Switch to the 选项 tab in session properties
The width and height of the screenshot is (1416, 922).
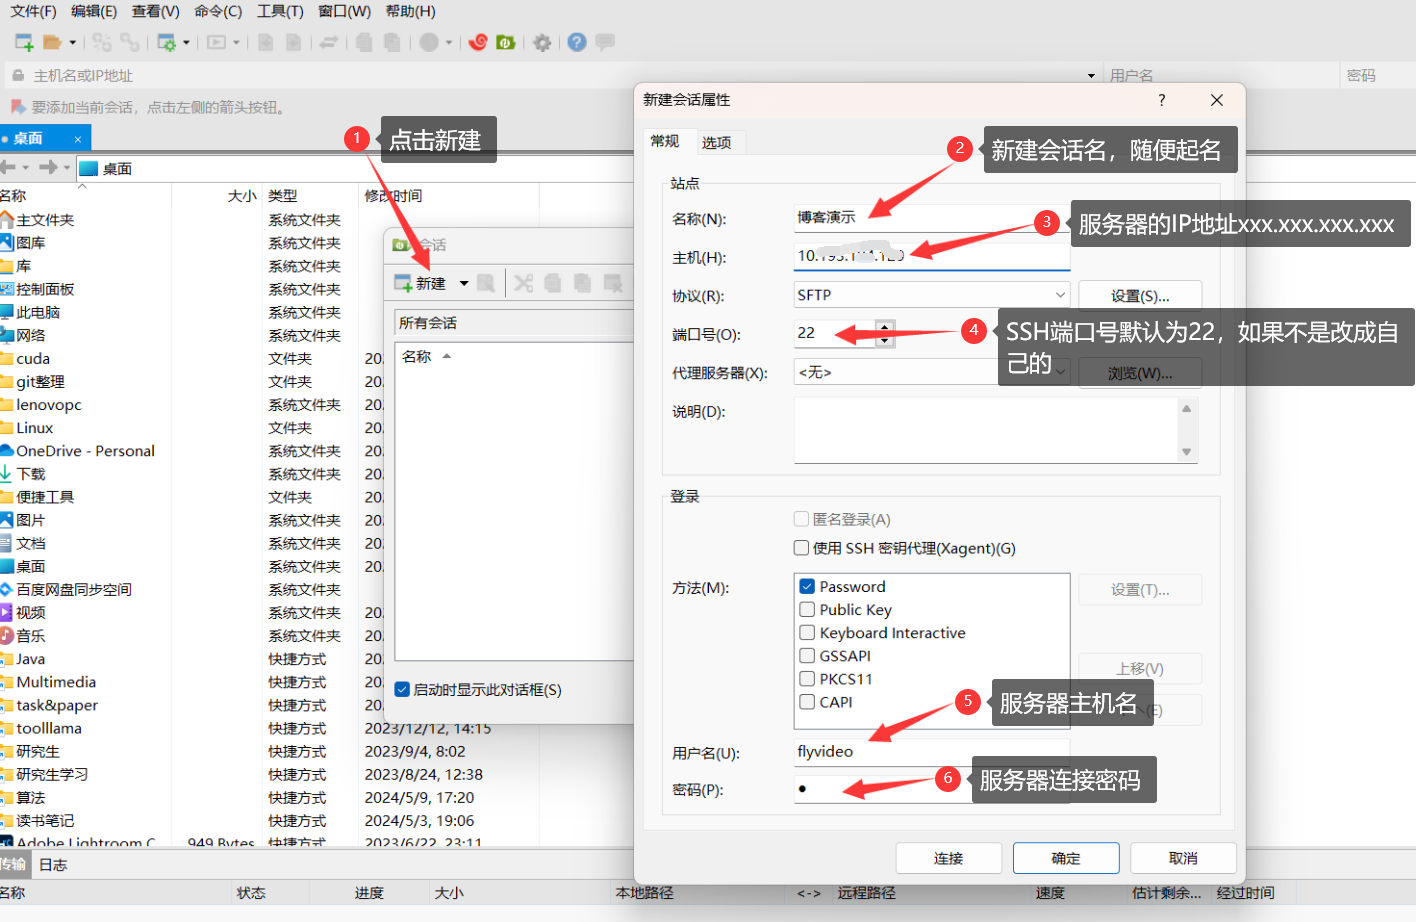[x=716, y=142]
